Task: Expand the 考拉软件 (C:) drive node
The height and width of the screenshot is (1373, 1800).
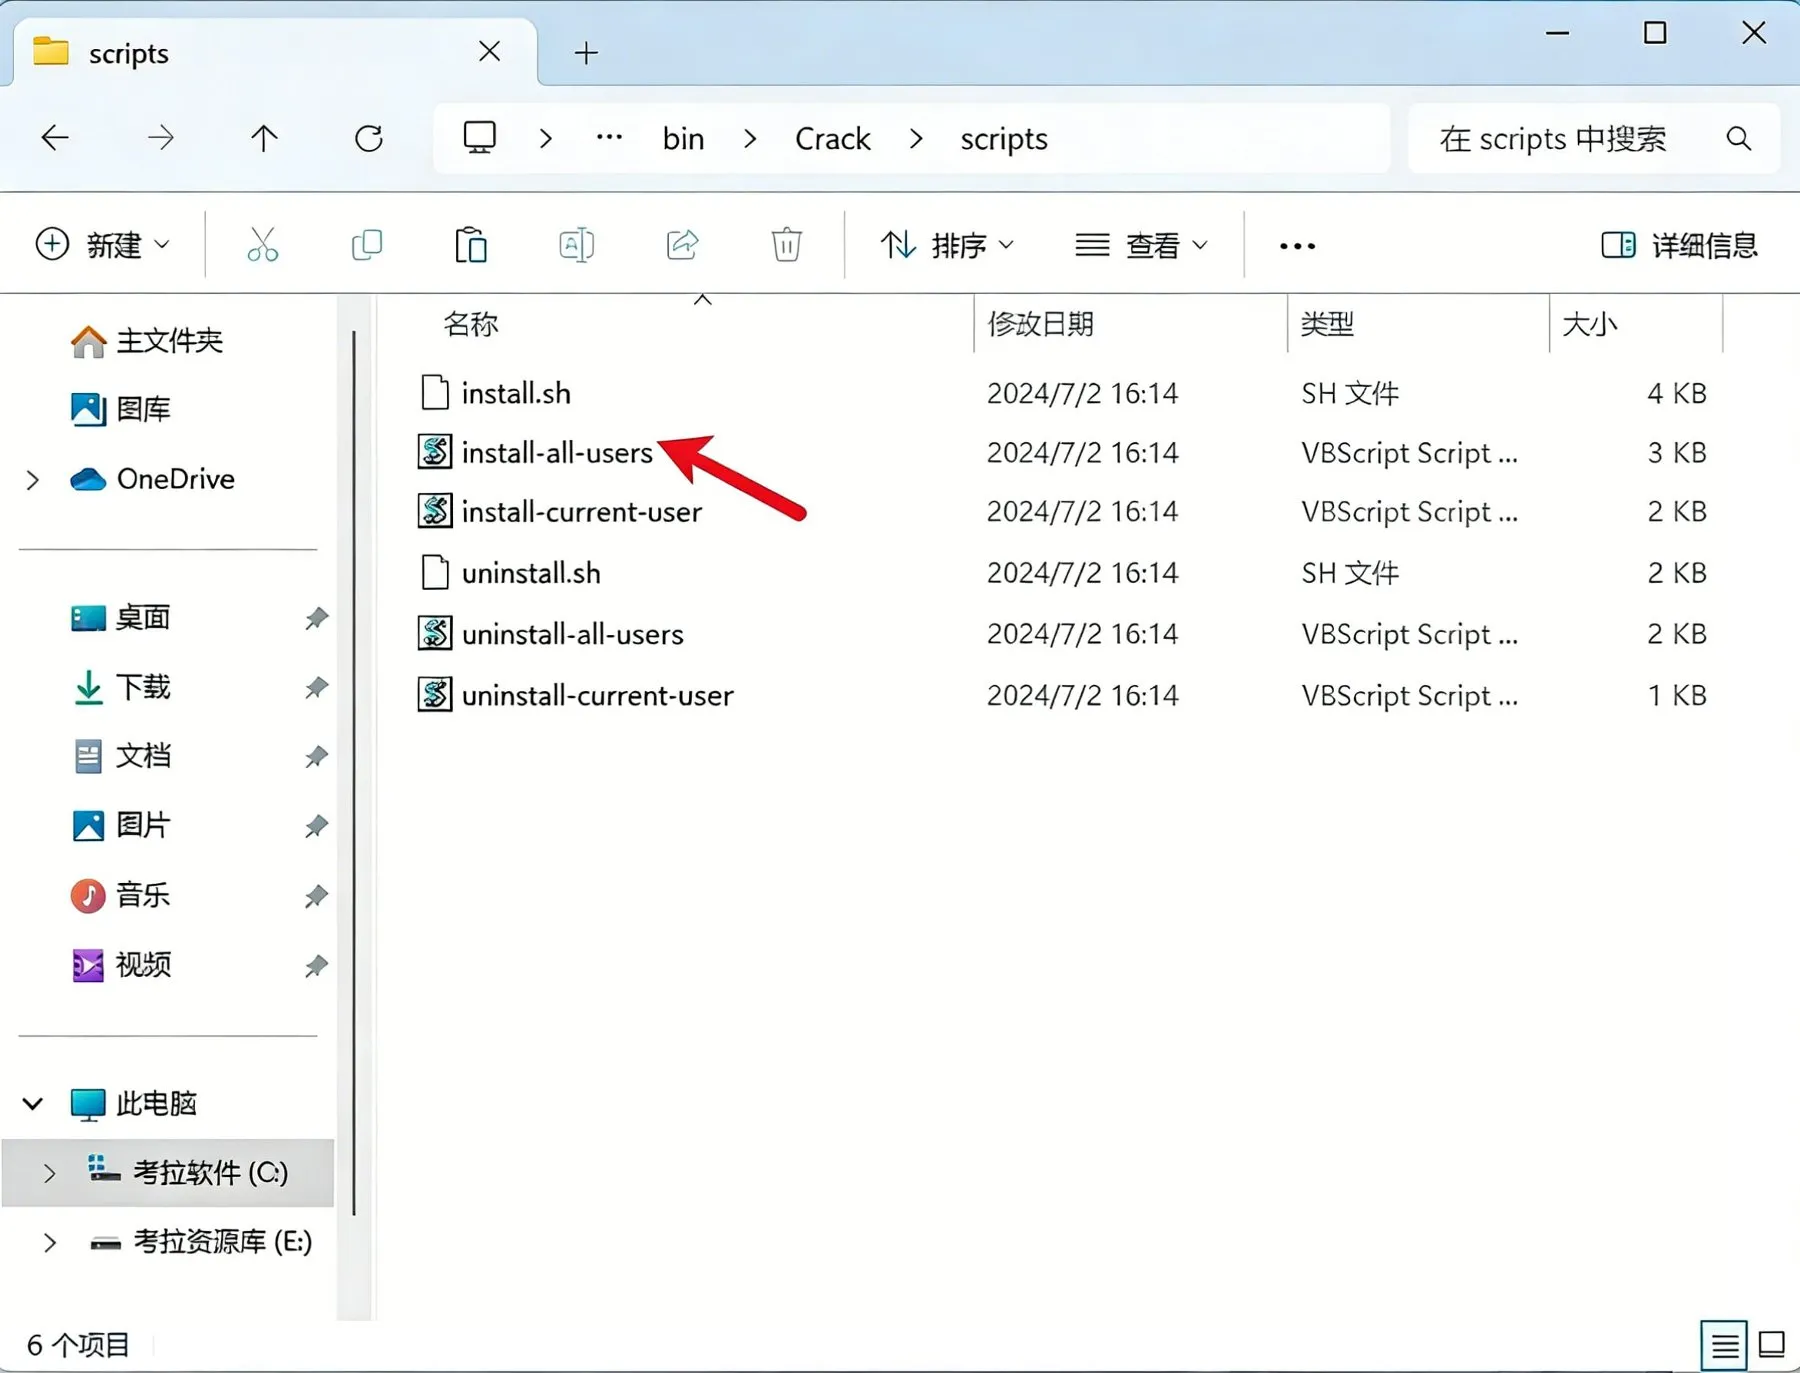Action: tap(49, 1173)
